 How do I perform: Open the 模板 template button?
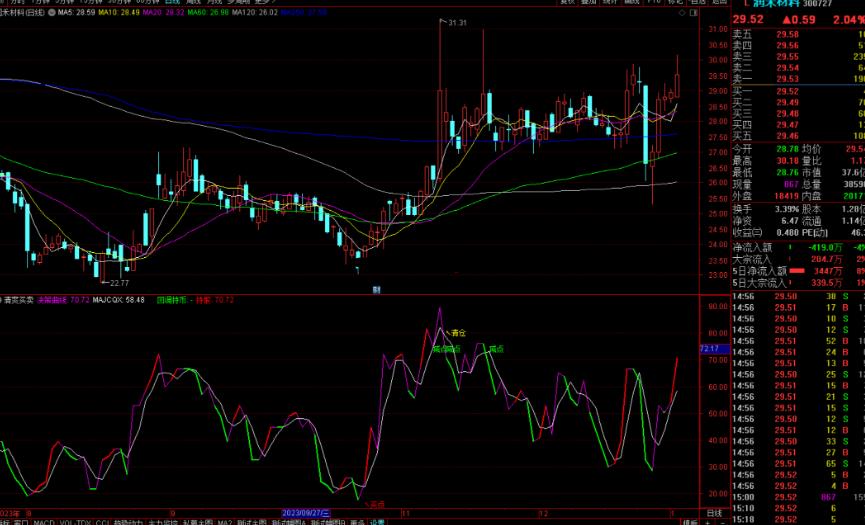[x=690, y=522]
